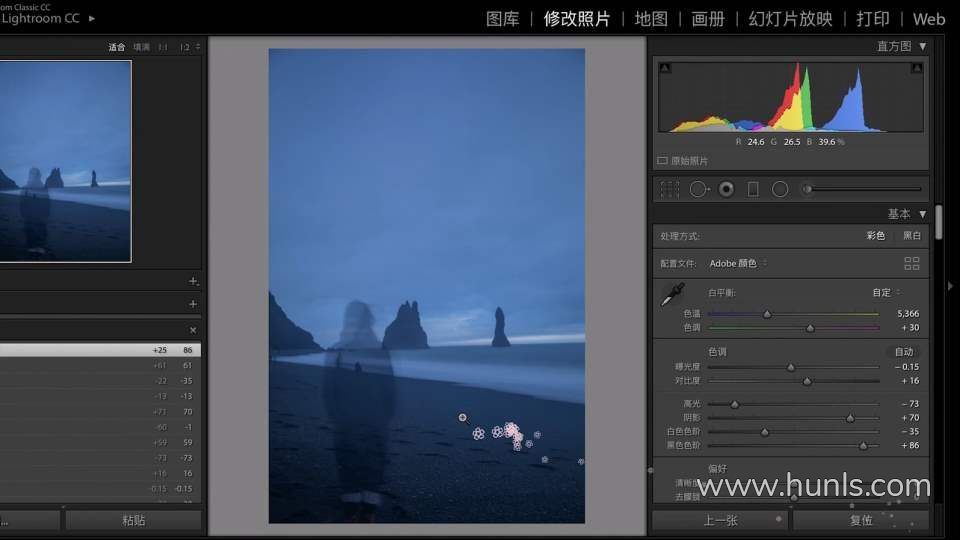Screen dimensions: 960x540
Task: Click the navigator preview thumbnail
Action: (x=66, y=161)
